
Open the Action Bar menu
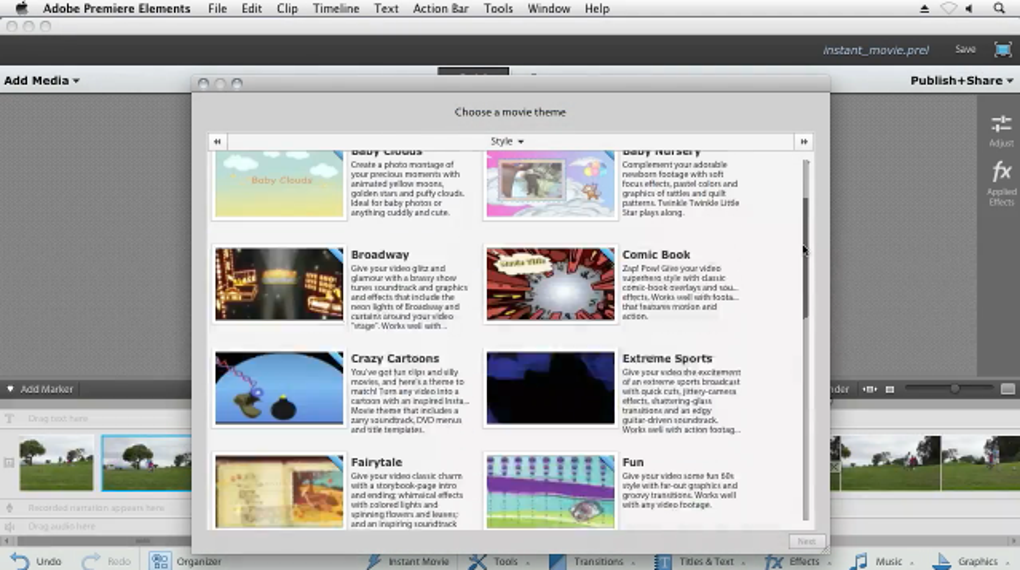(x=440, y=8)
